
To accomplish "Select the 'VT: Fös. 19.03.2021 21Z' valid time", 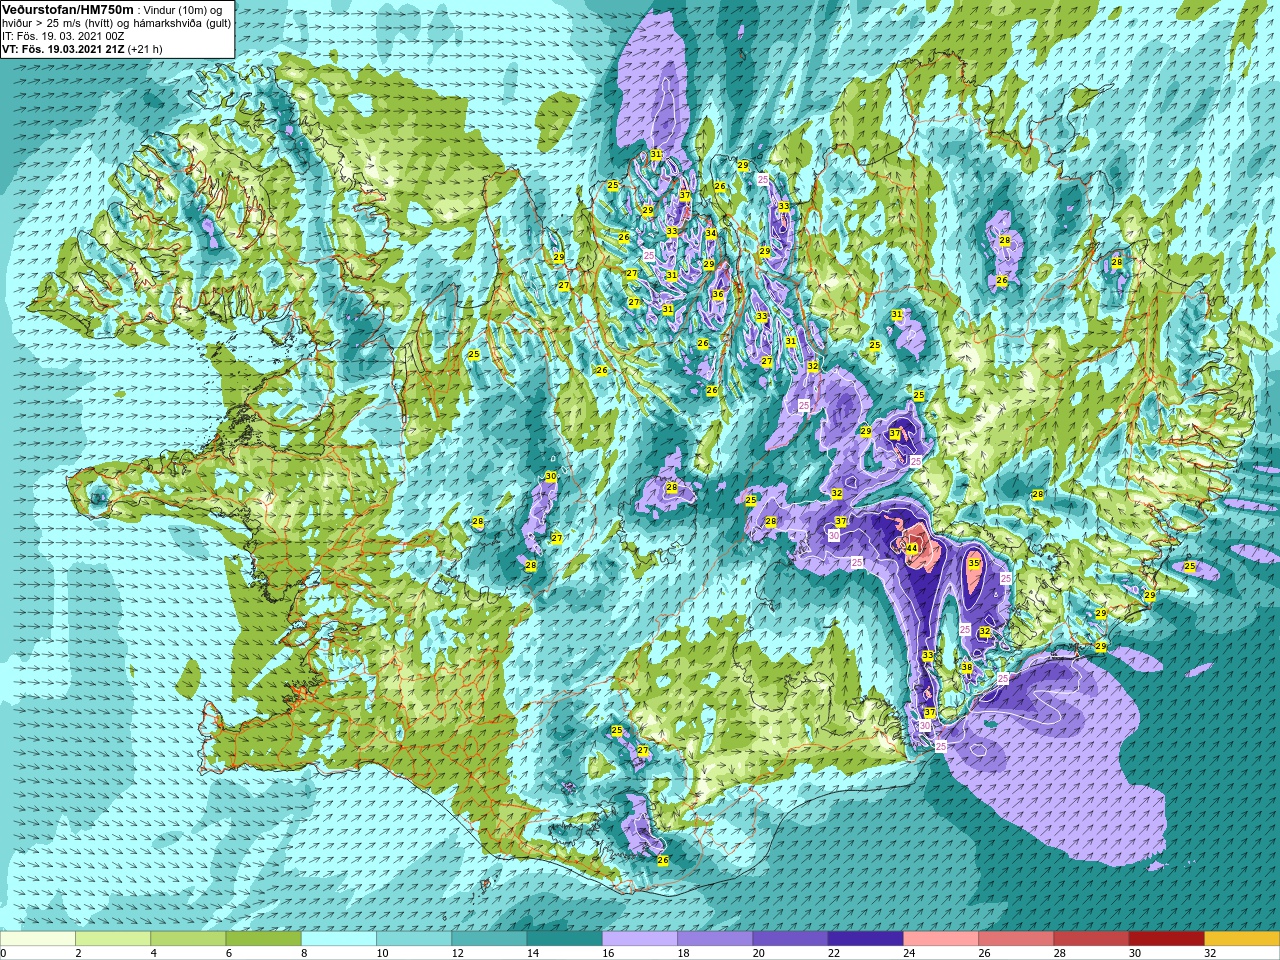I will click(x=63, y=48).
